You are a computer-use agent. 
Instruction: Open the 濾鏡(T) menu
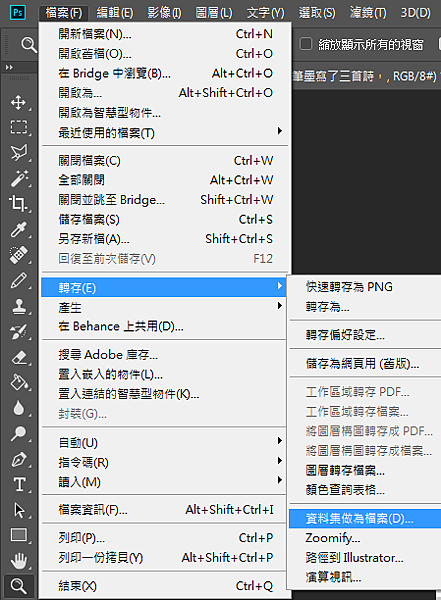click(368, 13)
